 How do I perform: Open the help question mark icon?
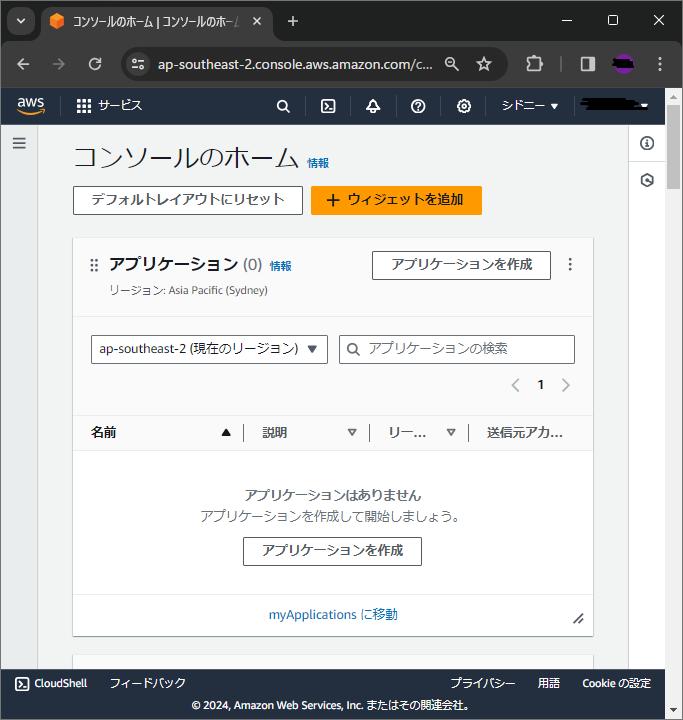(x=418, y=106)
